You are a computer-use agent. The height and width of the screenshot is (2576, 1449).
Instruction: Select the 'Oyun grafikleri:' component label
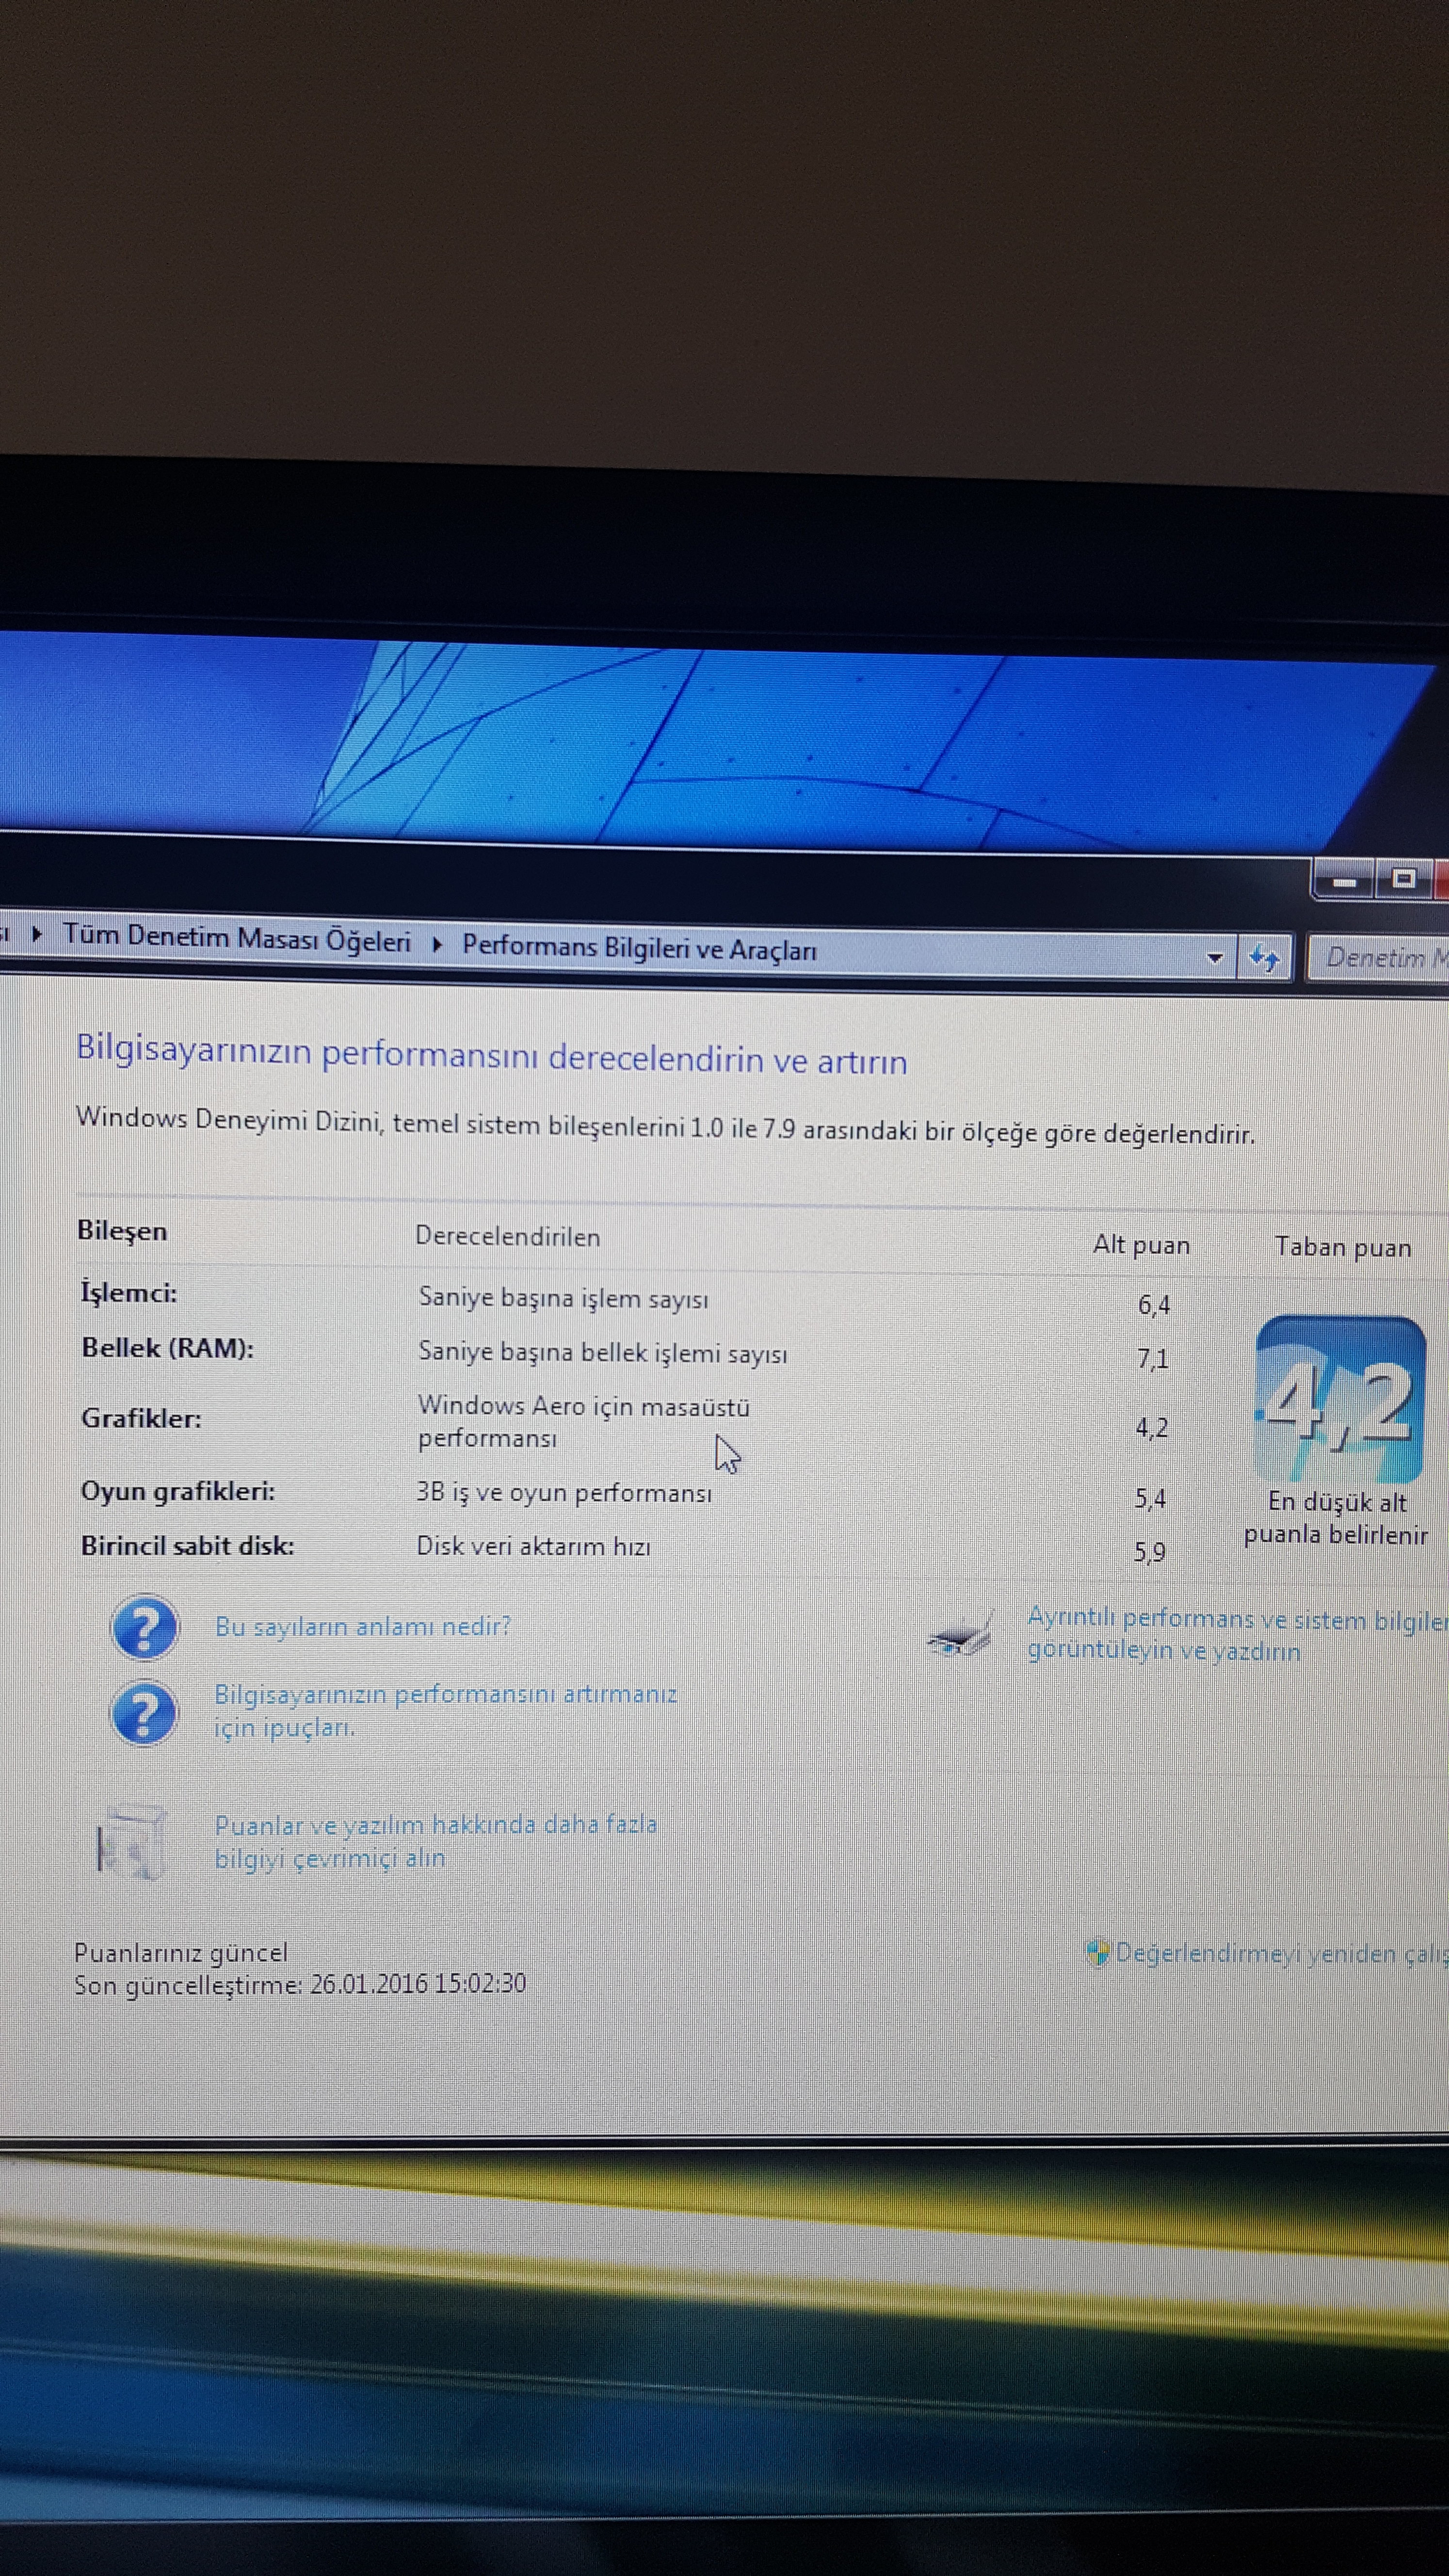(x=178, y=1491)
